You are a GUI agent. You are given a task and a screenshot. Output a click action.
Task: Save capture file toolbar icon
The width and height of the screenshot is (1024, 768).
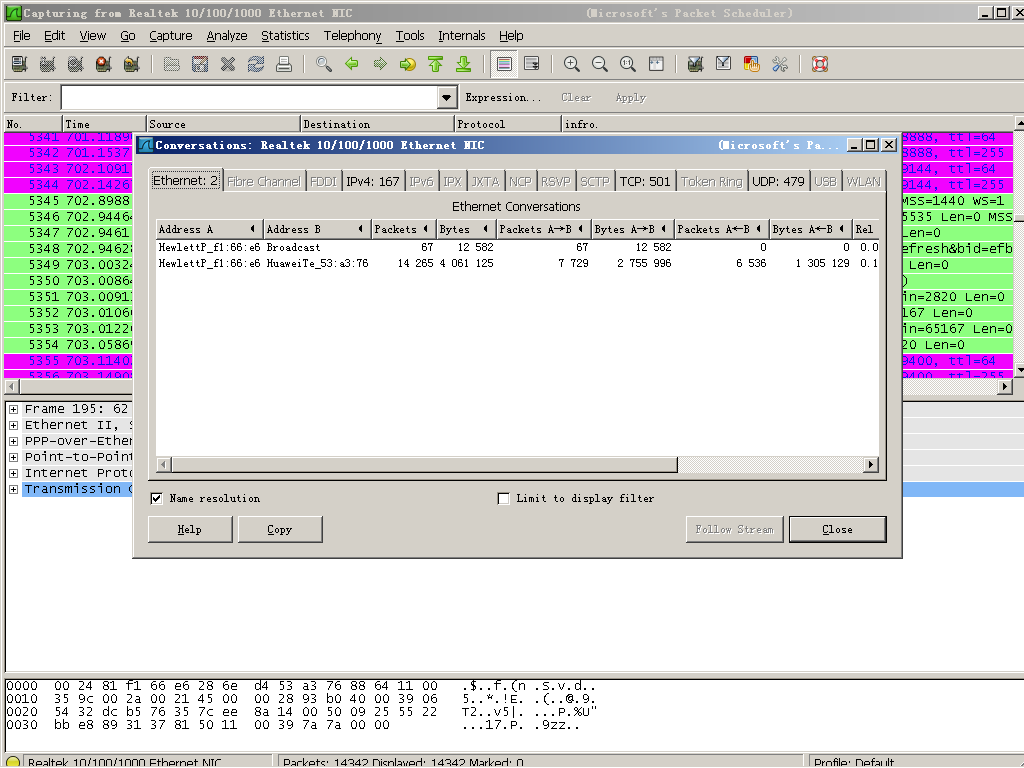tap(200, 64)
